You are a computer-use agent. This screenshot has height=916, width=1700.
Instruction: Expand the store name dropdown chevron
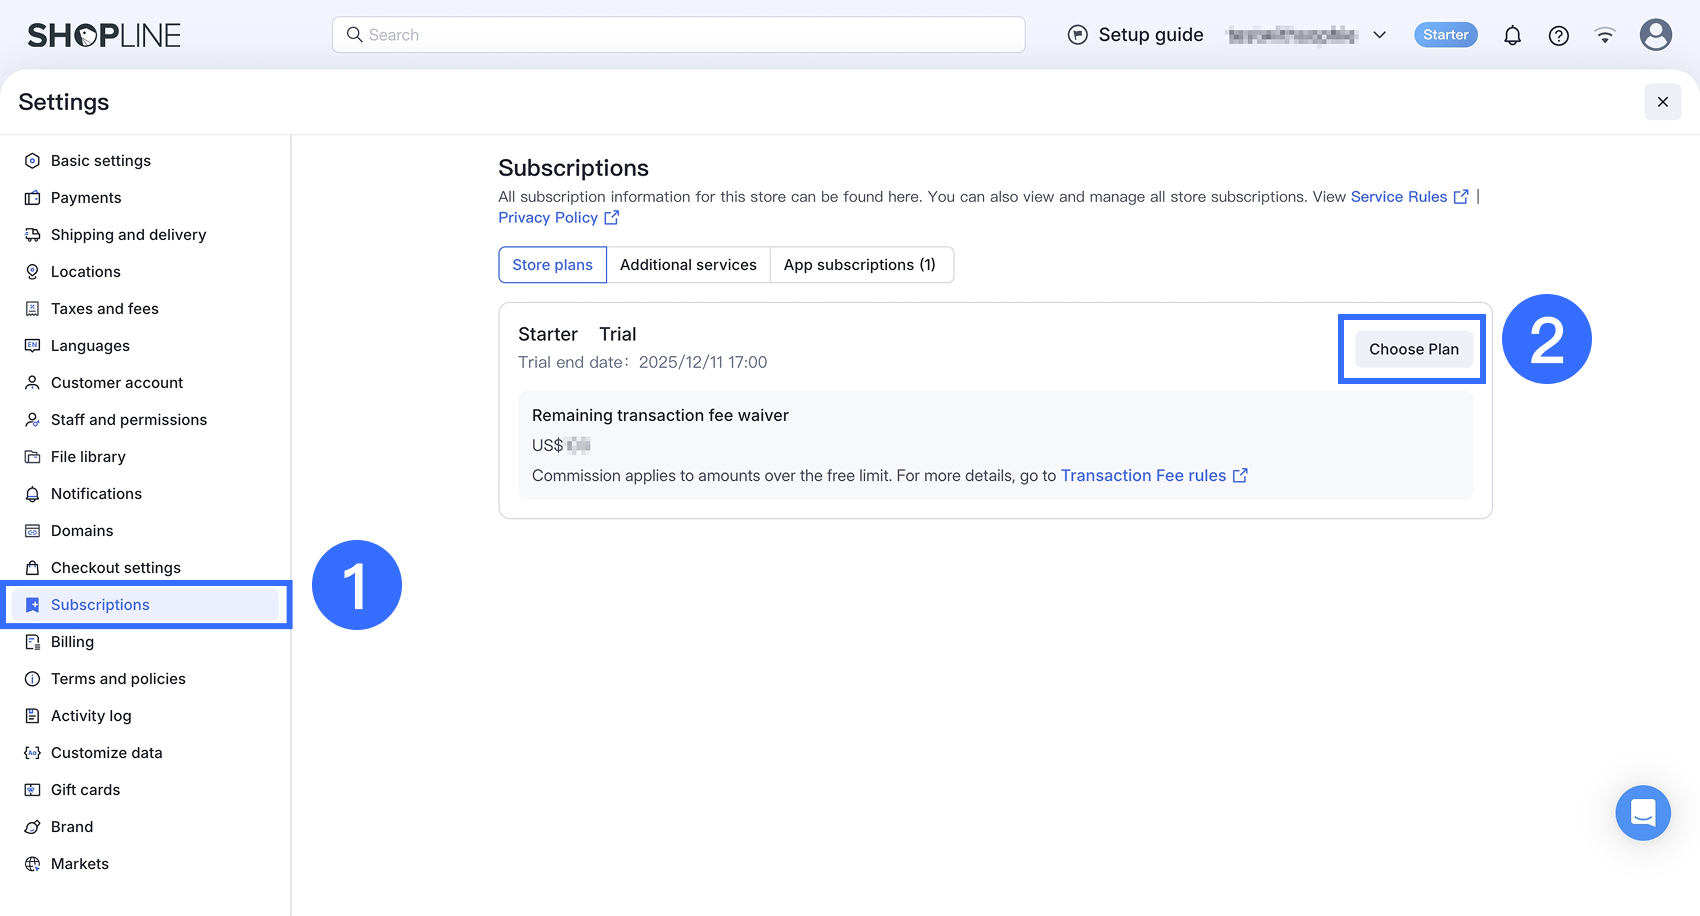click(1379, 35)
